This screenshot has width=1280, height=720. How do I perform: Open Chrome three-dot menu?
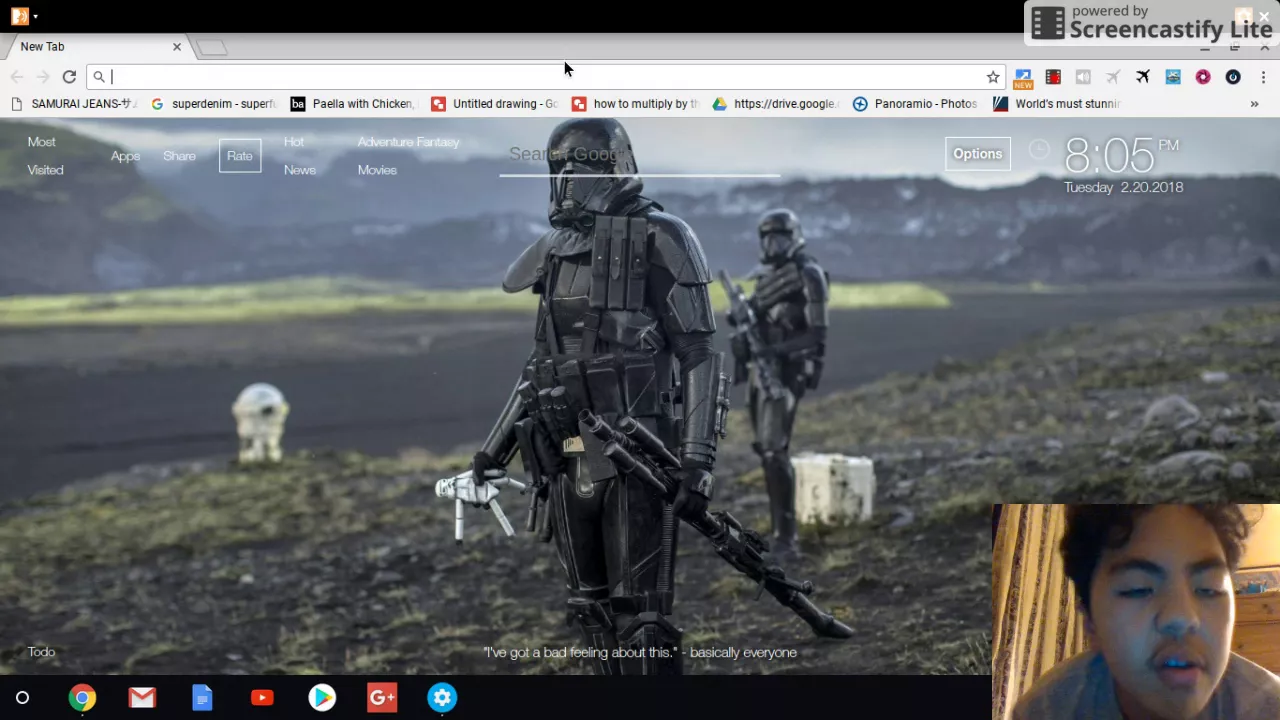[x=1263, y=77]
